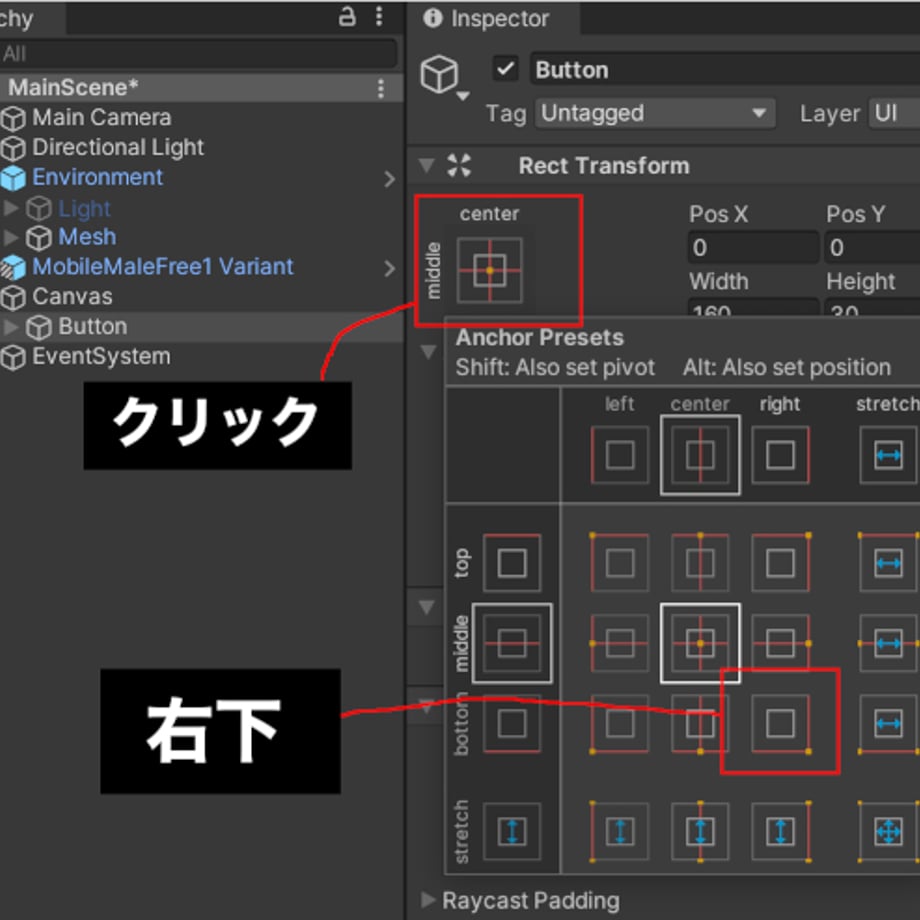Expand the Raycast Padding section
The width and height of the screenshot is (920, 920).
point(427,899)
